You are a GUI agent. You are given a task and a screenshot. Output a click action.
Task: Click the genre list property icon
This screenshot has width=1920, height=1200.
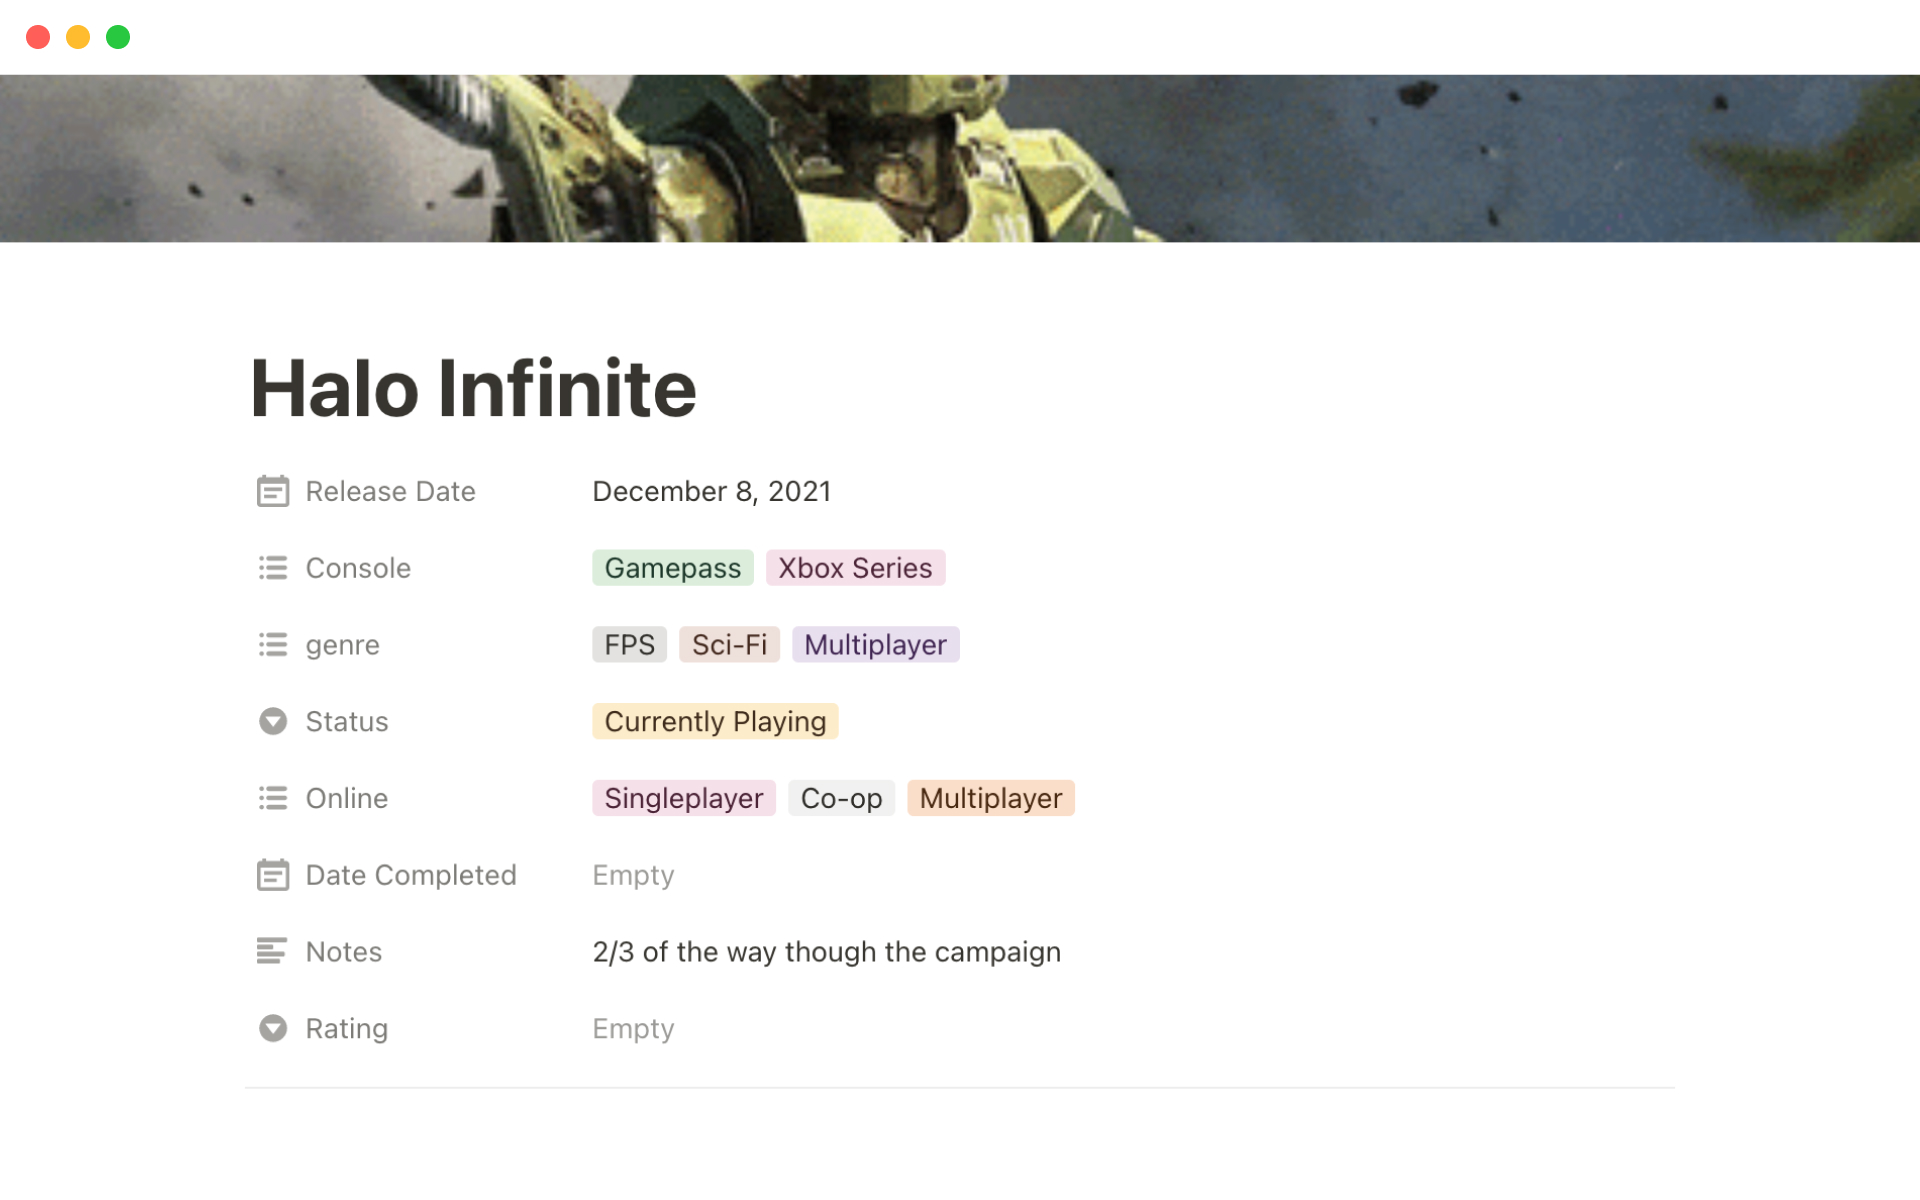272,645
